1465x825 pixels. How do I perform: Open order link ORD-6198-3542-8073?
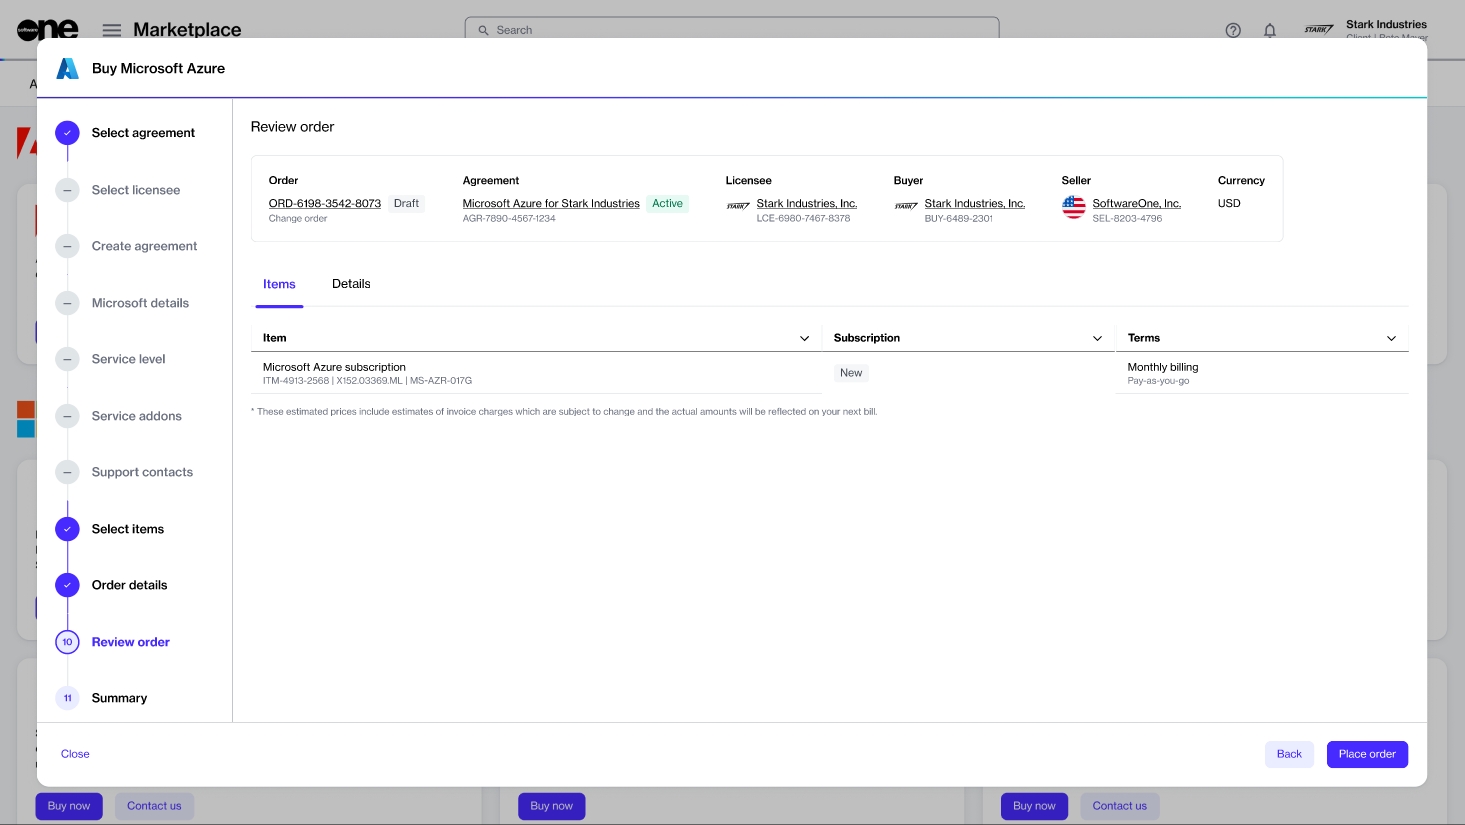[324, 203]
